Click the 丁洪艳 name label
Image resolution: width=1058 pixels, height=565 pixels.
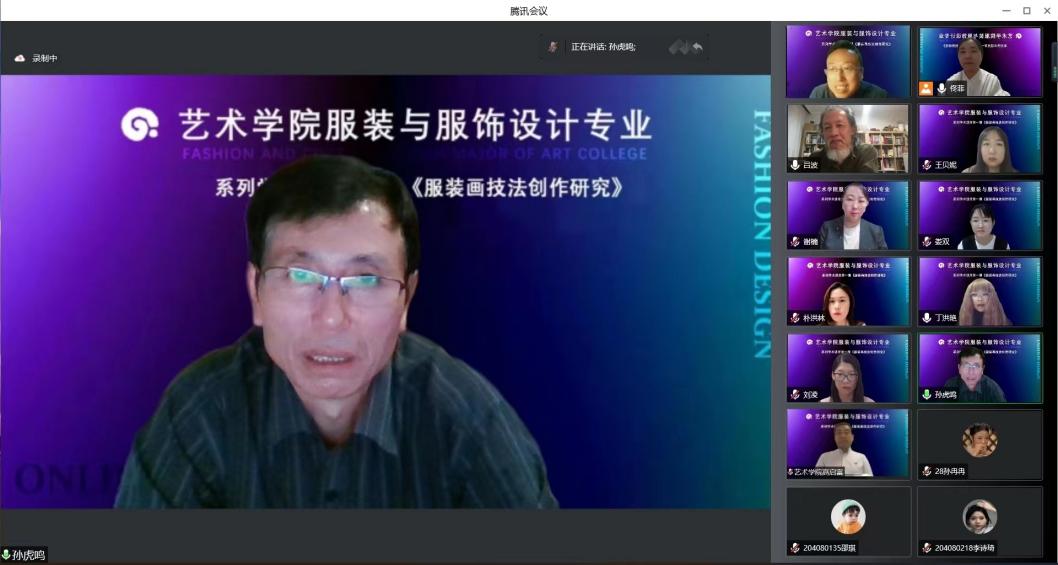click(x=946, y=317)
